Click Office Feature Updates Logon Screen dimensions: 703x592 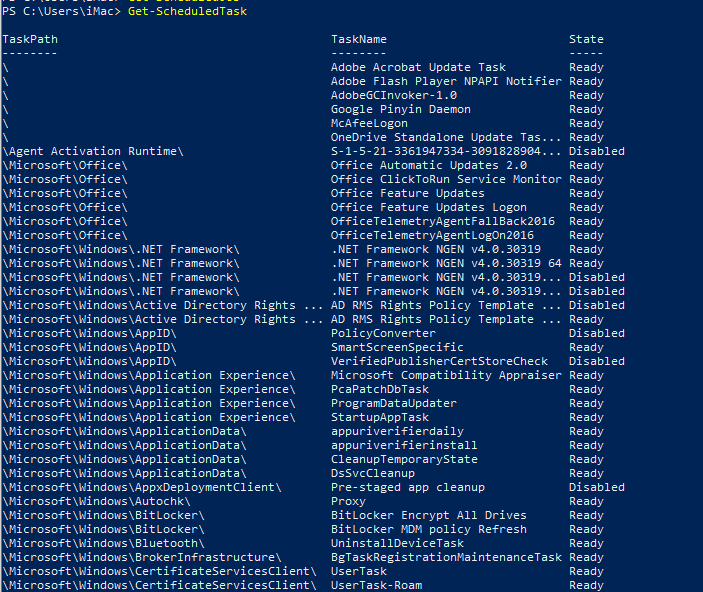pyautogui.click(x=429, y=207)
